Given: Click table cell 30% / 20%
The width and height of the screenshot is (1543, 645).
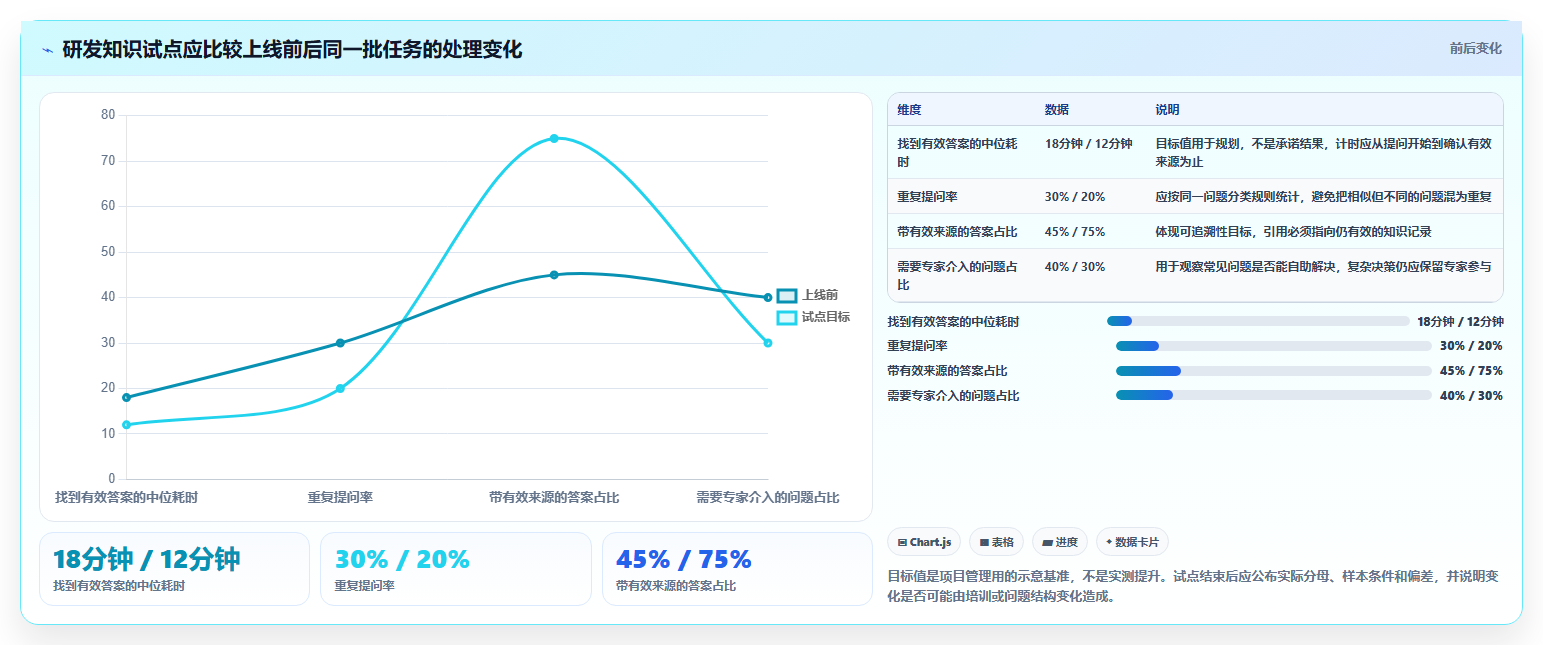Looking at the screenshot, I should (x=1075, y=197).
